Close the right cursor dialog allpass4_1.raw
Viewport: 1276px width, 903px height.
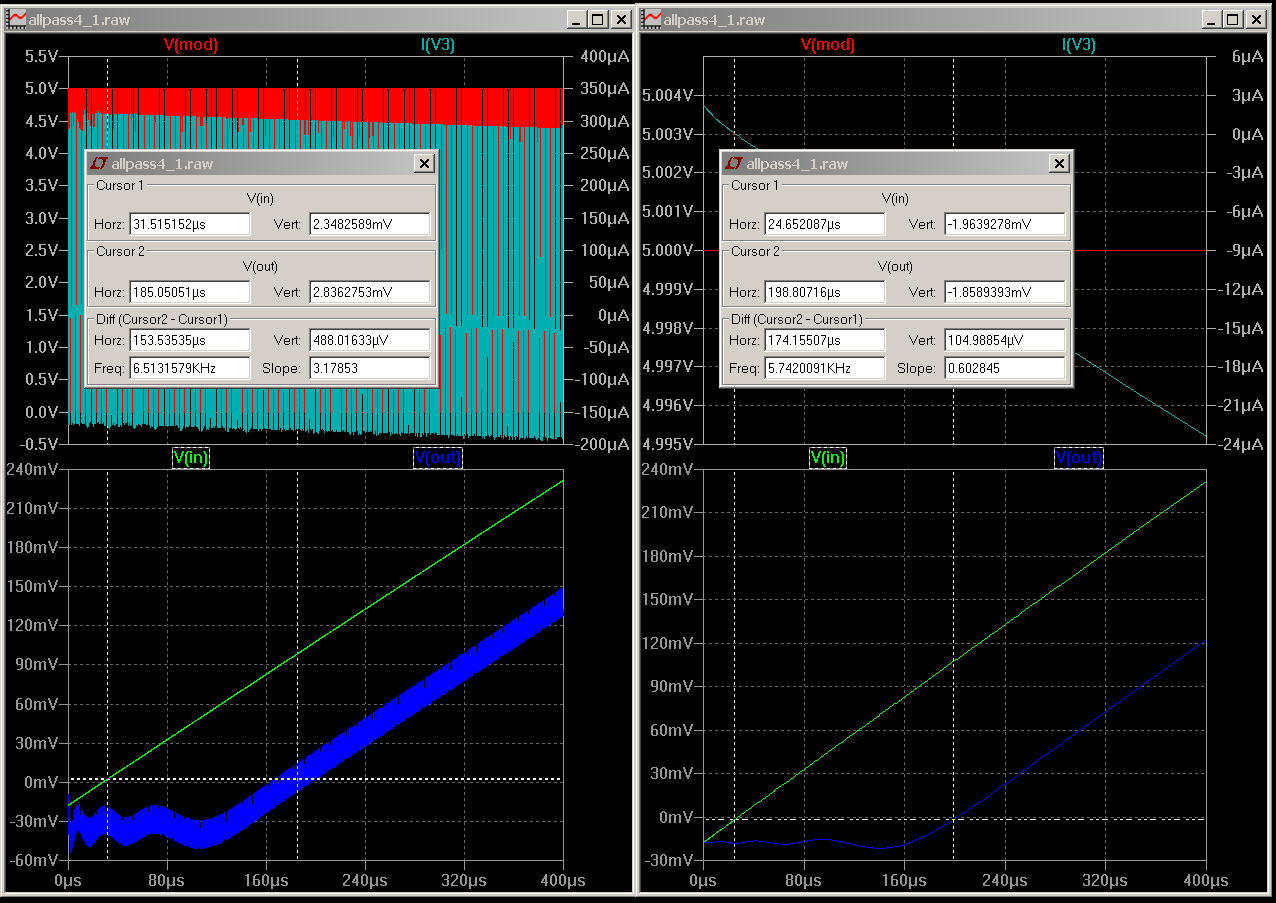click(1059, 164)
